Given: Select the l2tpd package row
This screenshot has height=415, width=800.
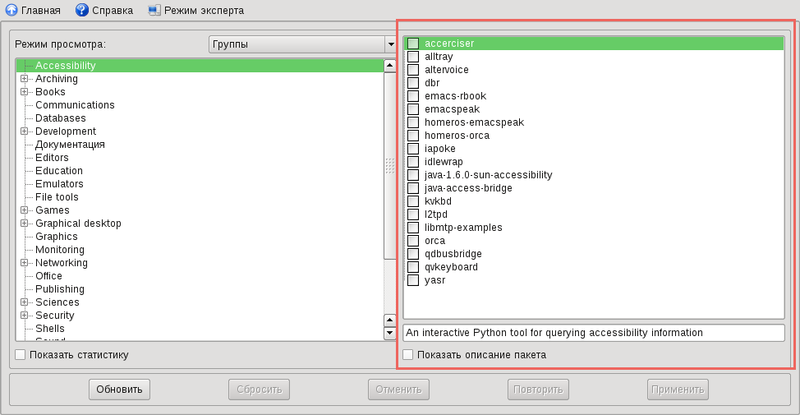Looking at the screenshot, I should (594, 214).
